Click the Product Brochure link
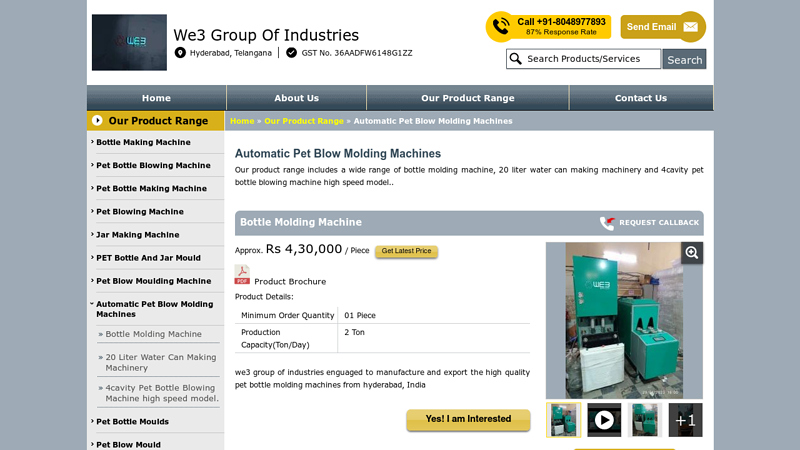 290,282
